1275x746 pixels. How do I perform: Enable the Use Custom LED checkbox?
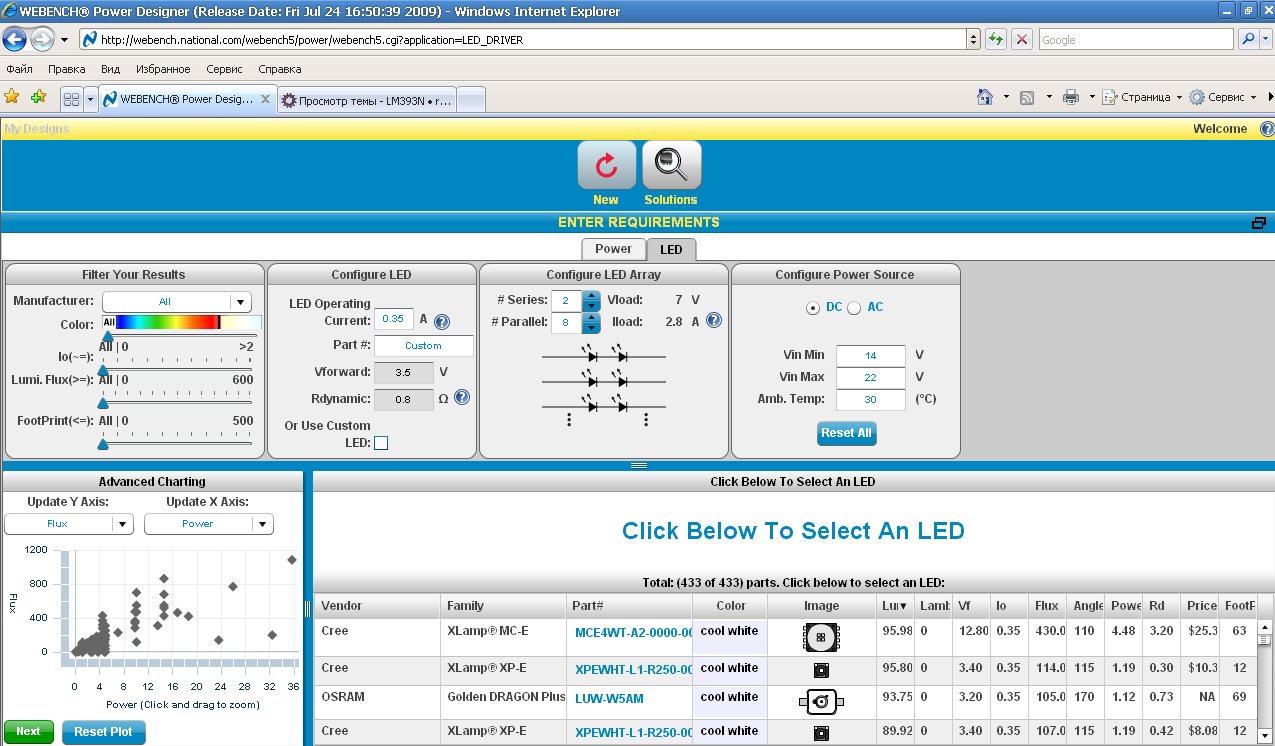[381, 443]
